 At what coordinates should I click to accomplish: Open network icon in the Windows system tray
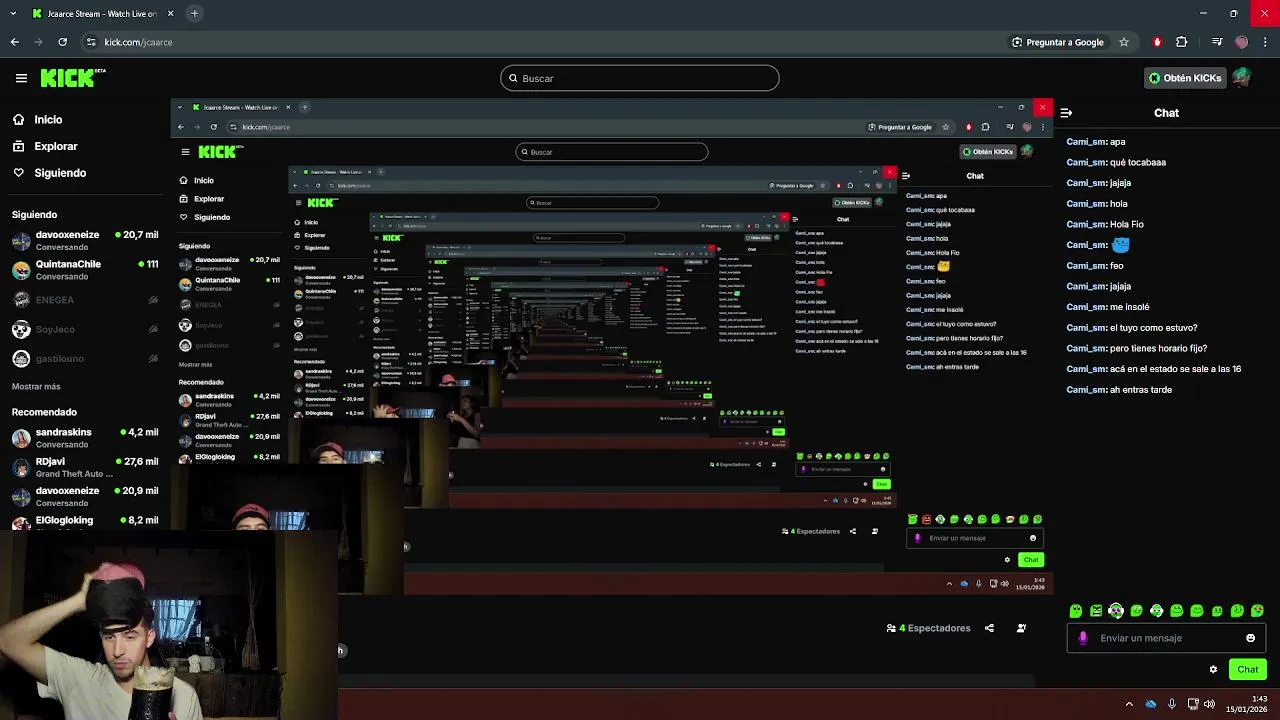(x=1192, y=704)
